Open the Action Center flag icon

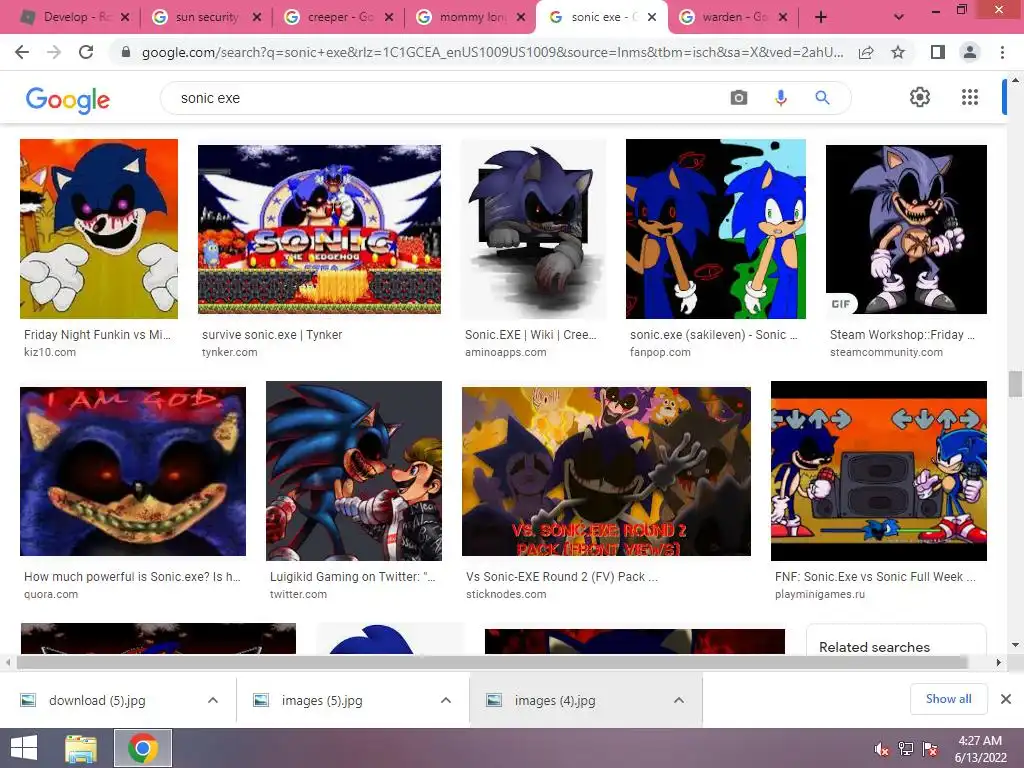(x=930, y=749)
